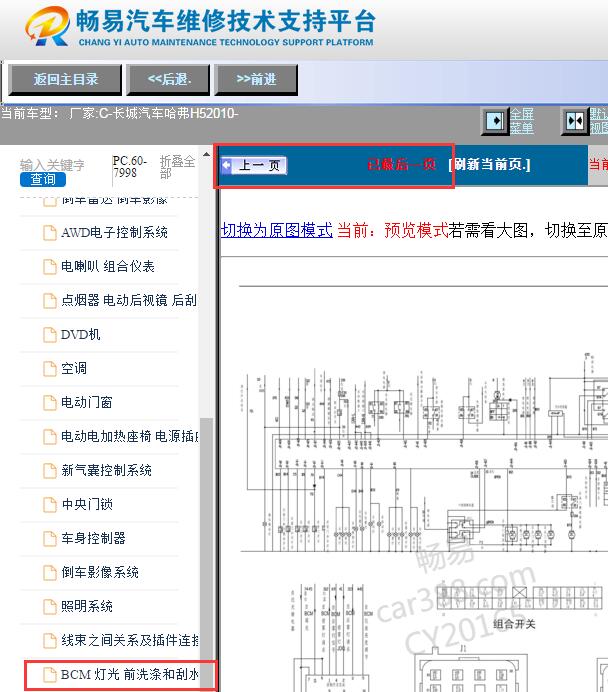The height and width of the screenshot is (692, 608).
Task: Open 电动电加热座椅 tree item
Action: click(x=130, y=436)
